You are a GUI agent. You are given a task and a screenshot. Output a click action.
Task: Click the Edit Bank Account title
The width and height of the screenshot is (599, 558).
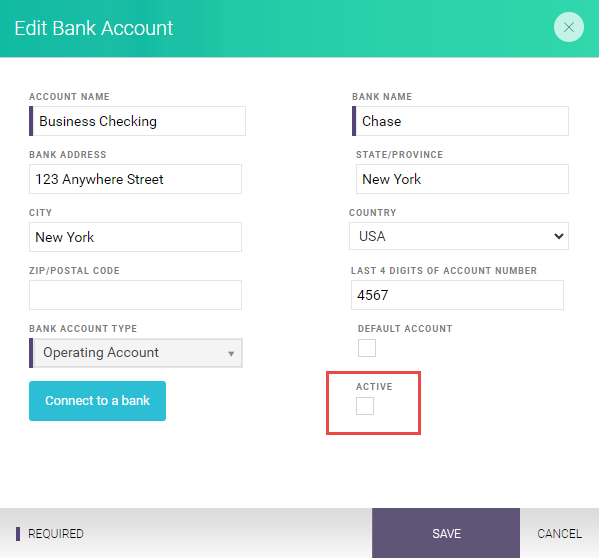(94, 28)
